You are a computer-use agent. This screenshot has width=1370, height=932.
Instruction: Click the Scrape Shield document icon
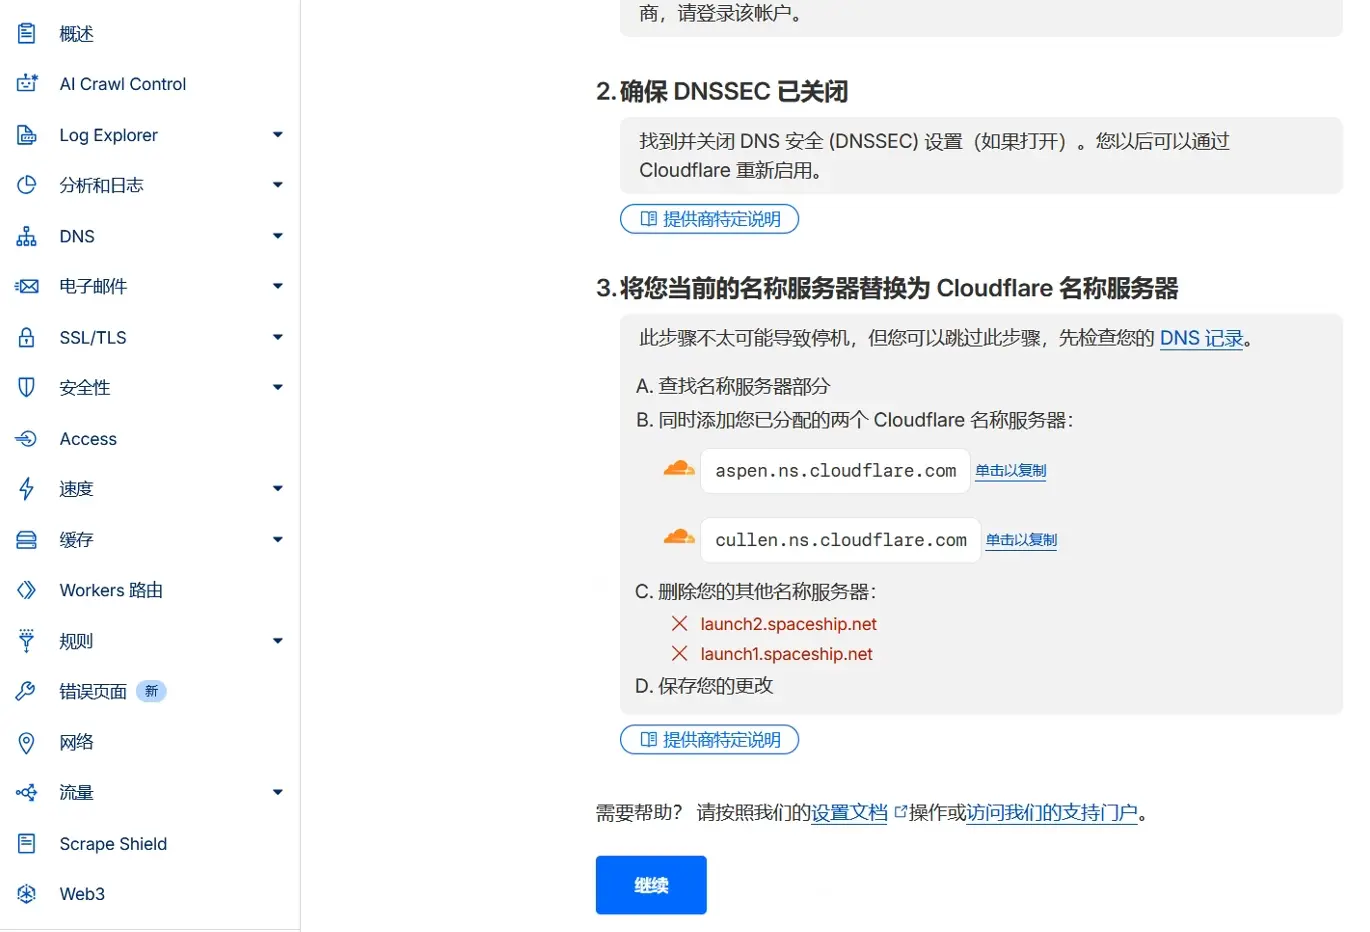pyautogui.click(x=27, y=843)
